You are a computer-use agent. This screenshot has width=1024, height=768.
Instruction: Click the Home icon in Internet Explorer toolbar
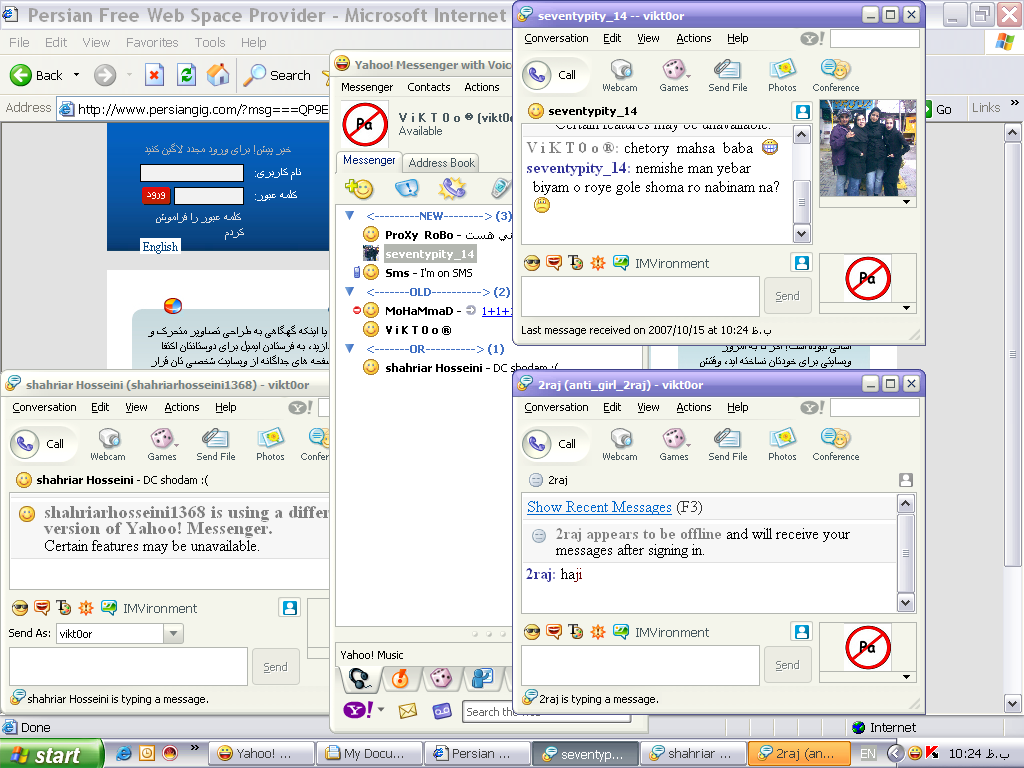pos(218,75)
